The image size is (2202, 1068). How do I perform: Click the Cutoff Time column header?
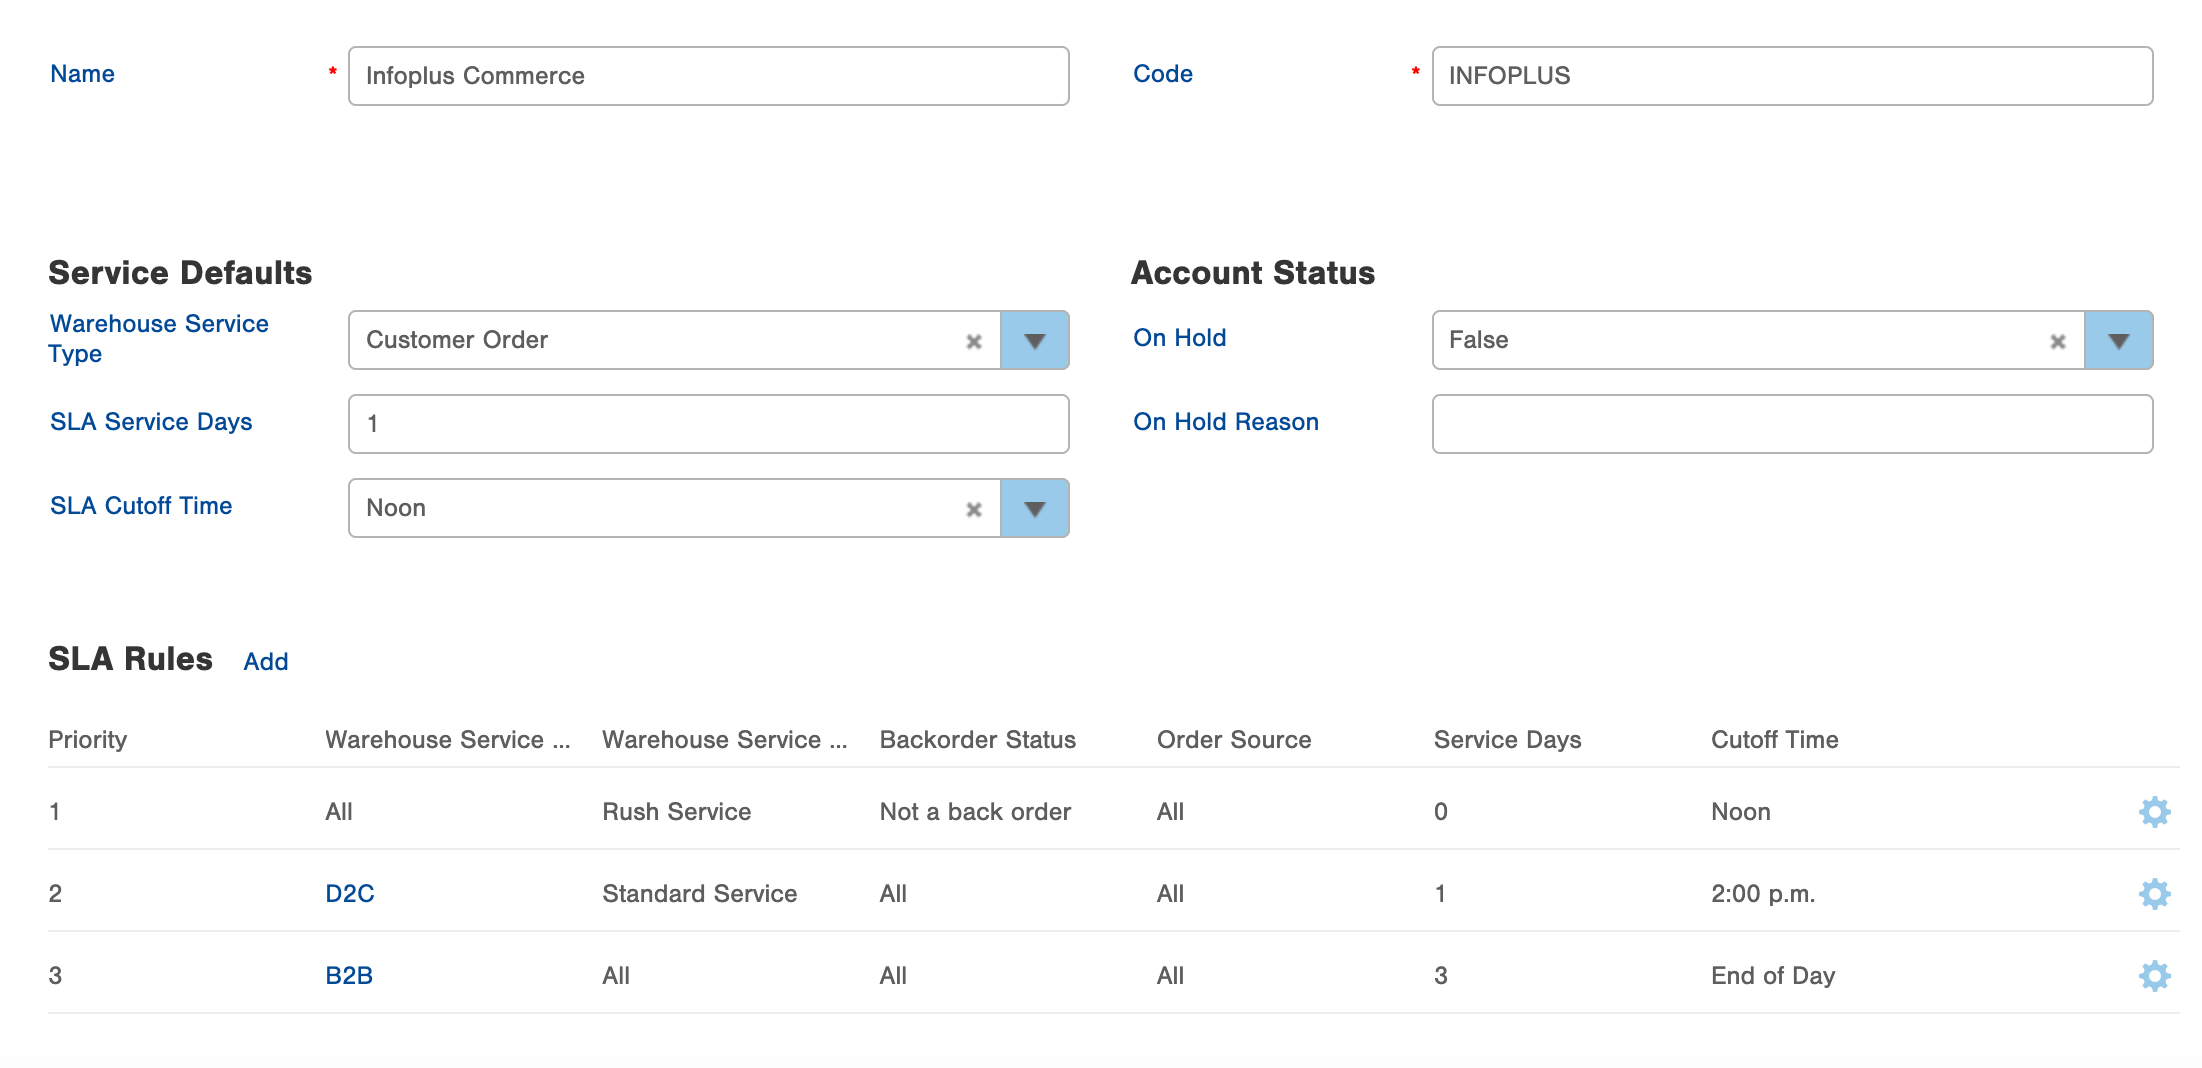coord(1775,740)
